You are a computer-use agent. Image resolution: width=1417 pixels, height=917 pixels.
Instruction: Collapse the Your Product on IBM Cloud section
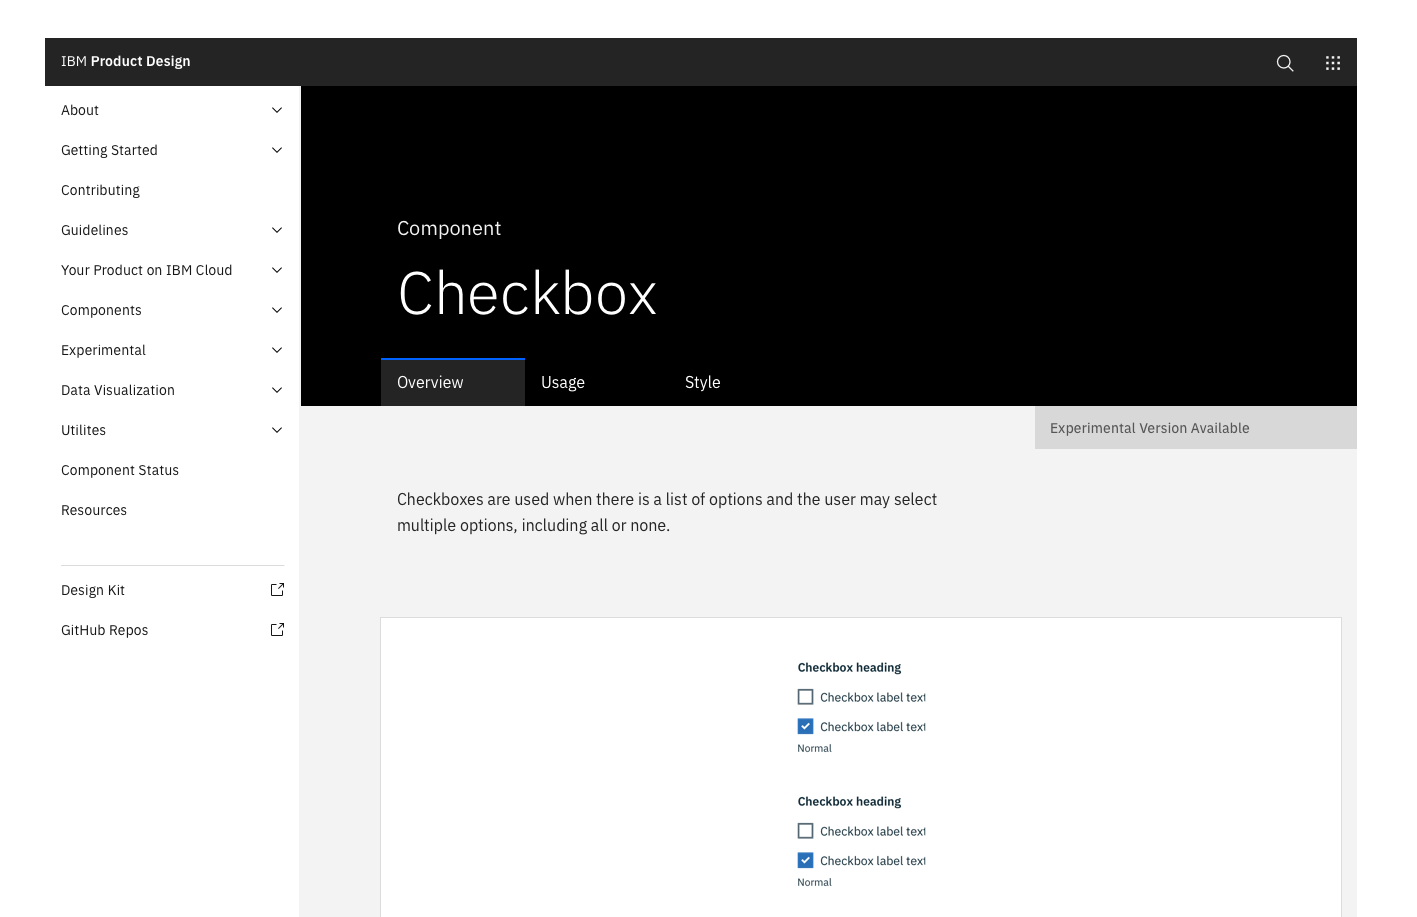(x=277, y=270)
